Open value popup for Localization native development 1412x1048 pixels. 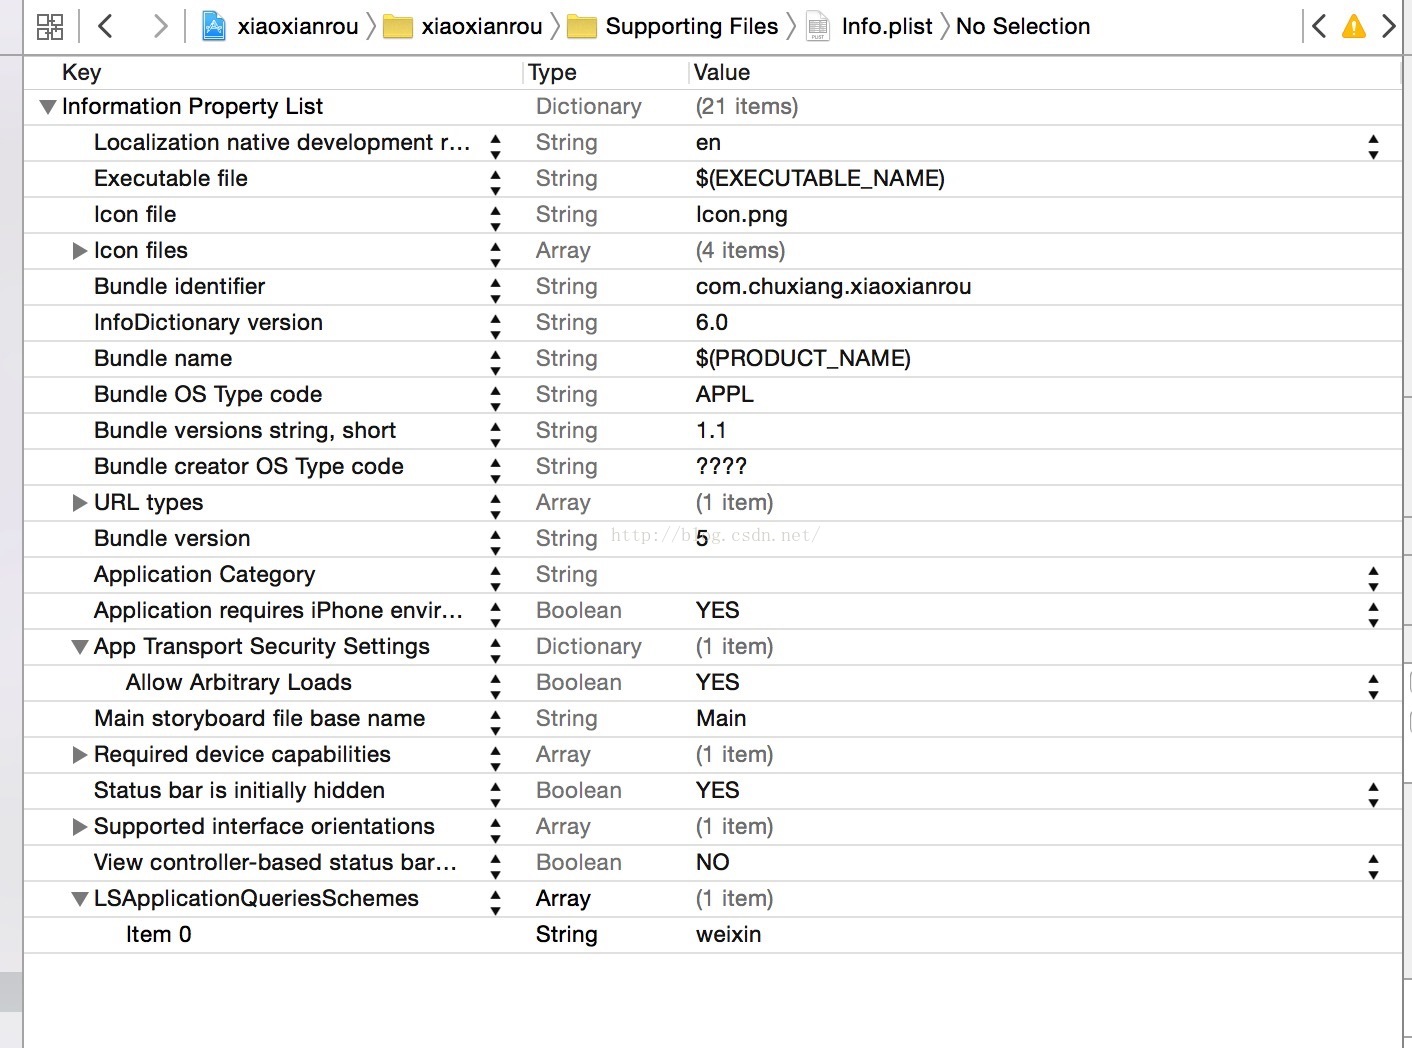coord(1373,147)
